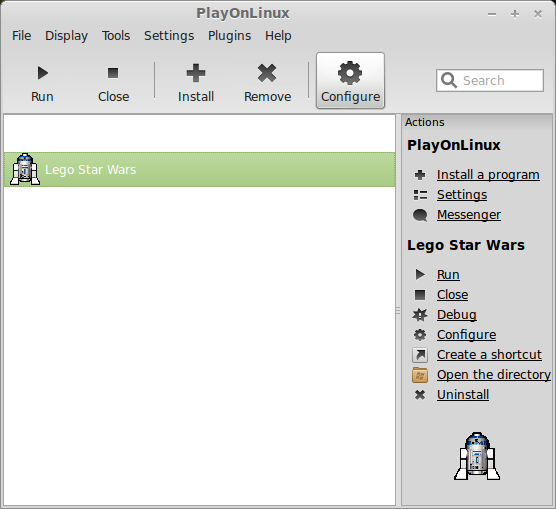
Task: Close the PlayOnLinux window via title bar X
Action: (x=538, y=14)
